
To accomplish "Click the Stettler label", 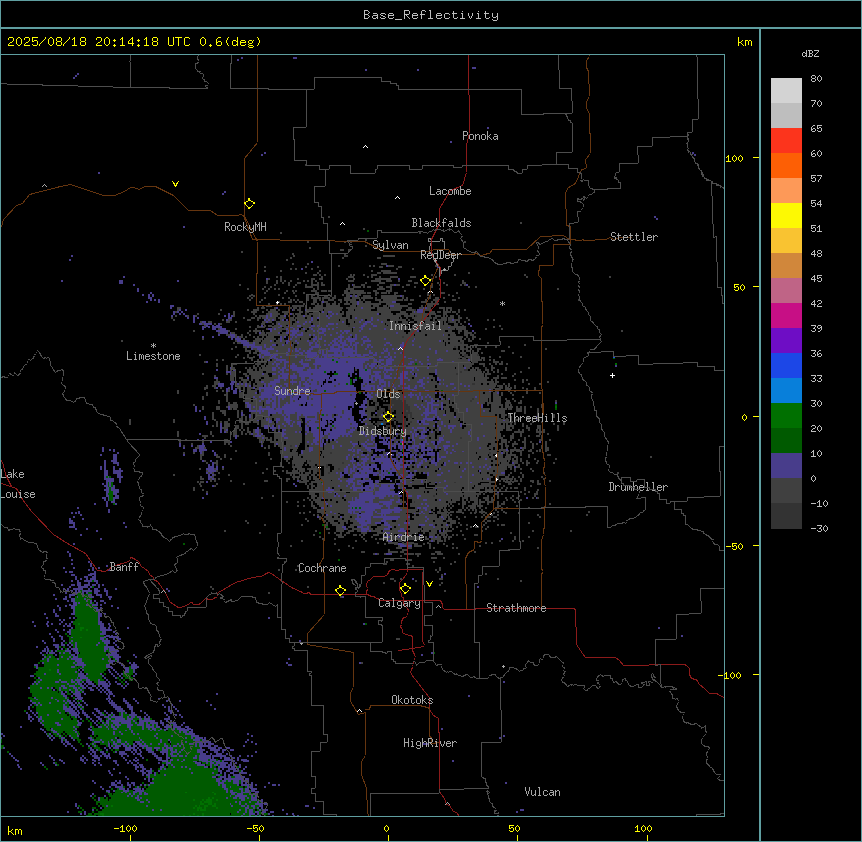I will click(x=634, y=237).
